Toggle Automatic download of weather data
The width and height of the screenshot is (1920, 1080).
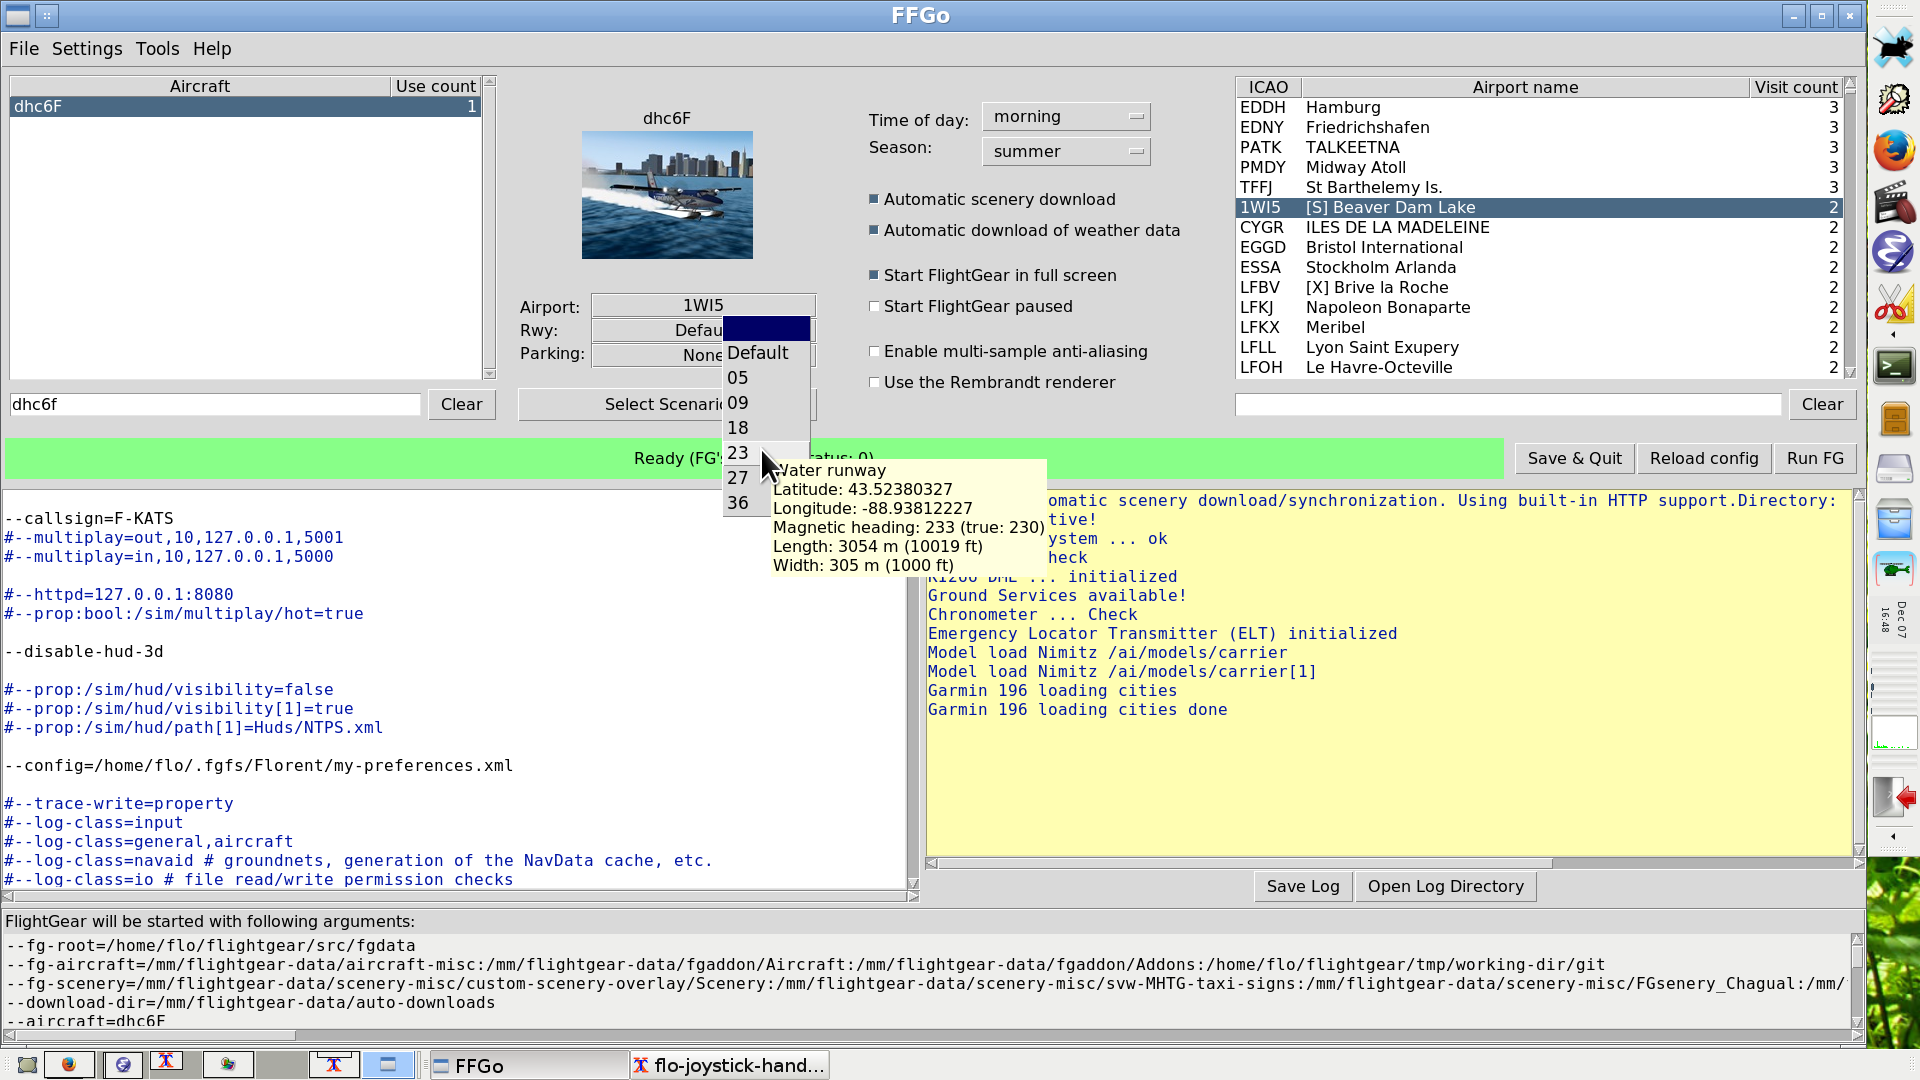click(874, 230)
